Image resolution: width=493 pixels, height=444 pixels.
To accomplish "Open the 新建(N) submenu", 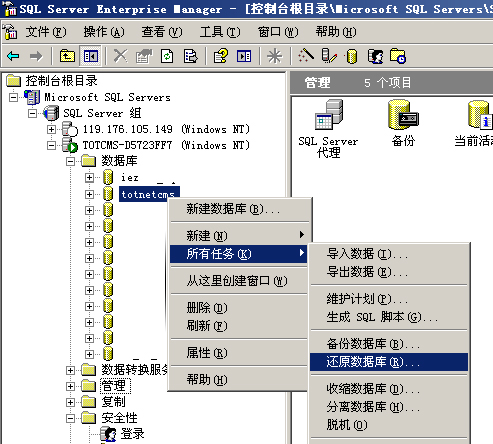I will [x=240, y=235].
